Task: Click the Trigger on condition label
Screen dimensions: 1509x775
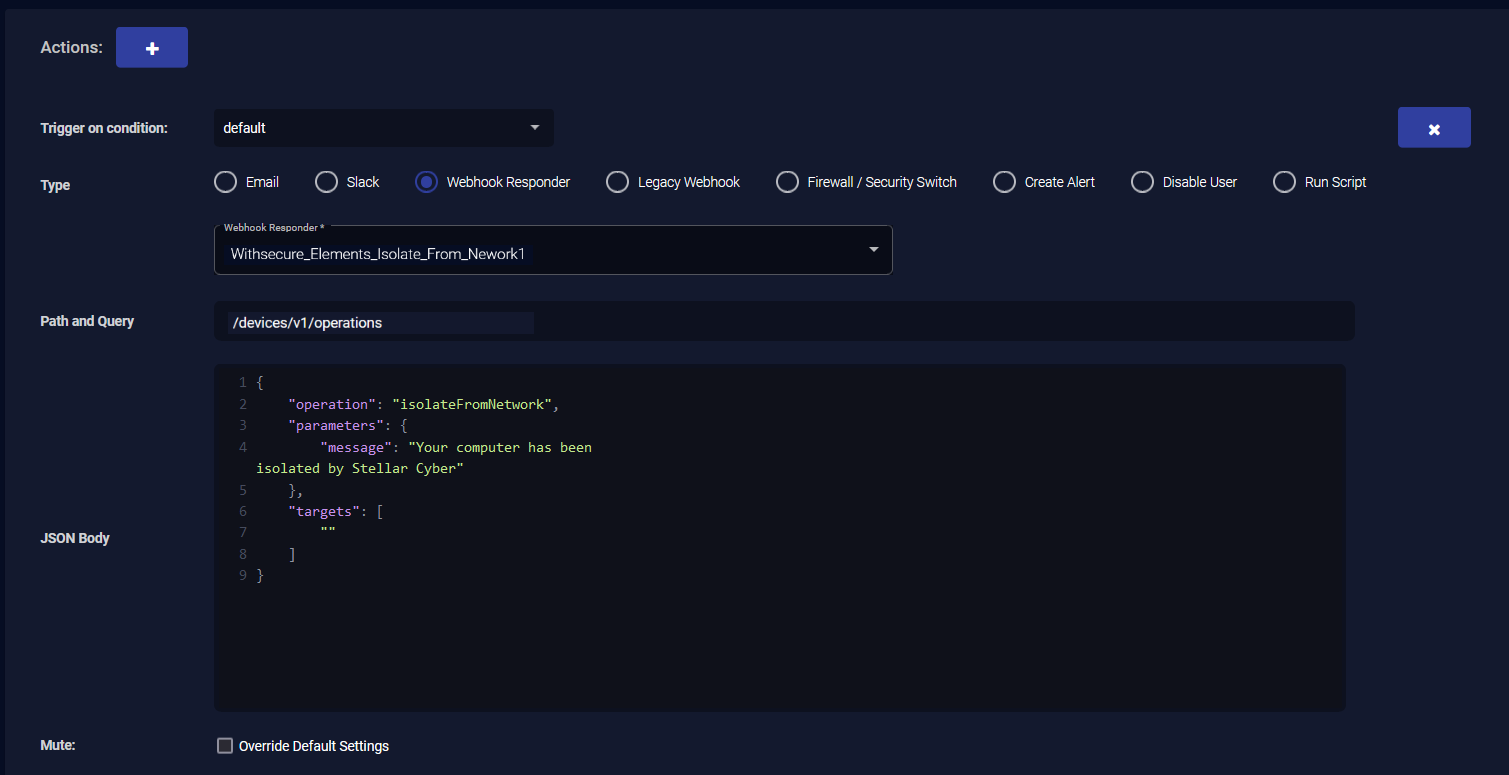Action: [x=104, y=128]
